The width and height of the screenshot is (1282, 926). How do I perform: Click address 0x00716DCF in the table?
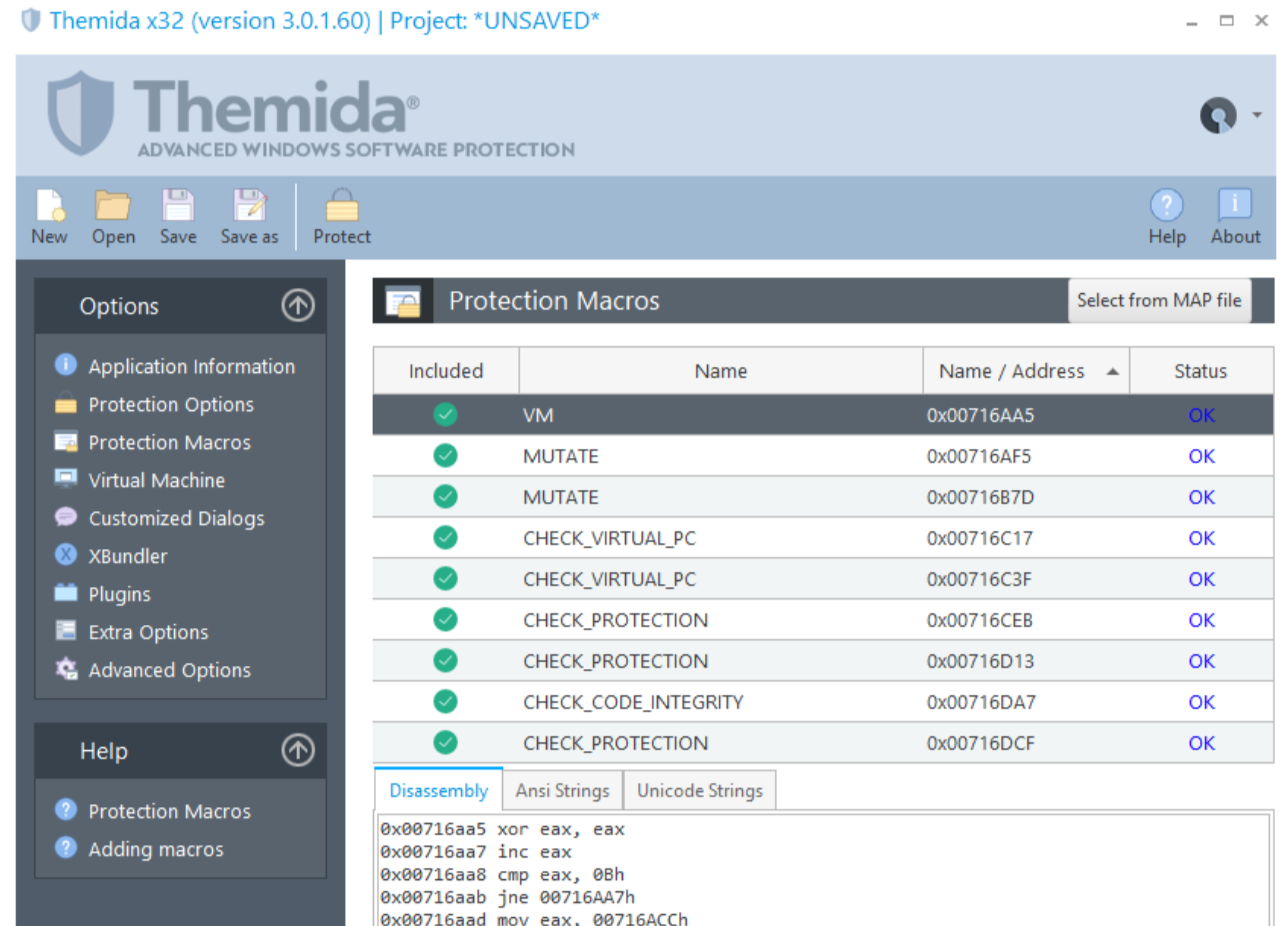click(x=981, y=743)
